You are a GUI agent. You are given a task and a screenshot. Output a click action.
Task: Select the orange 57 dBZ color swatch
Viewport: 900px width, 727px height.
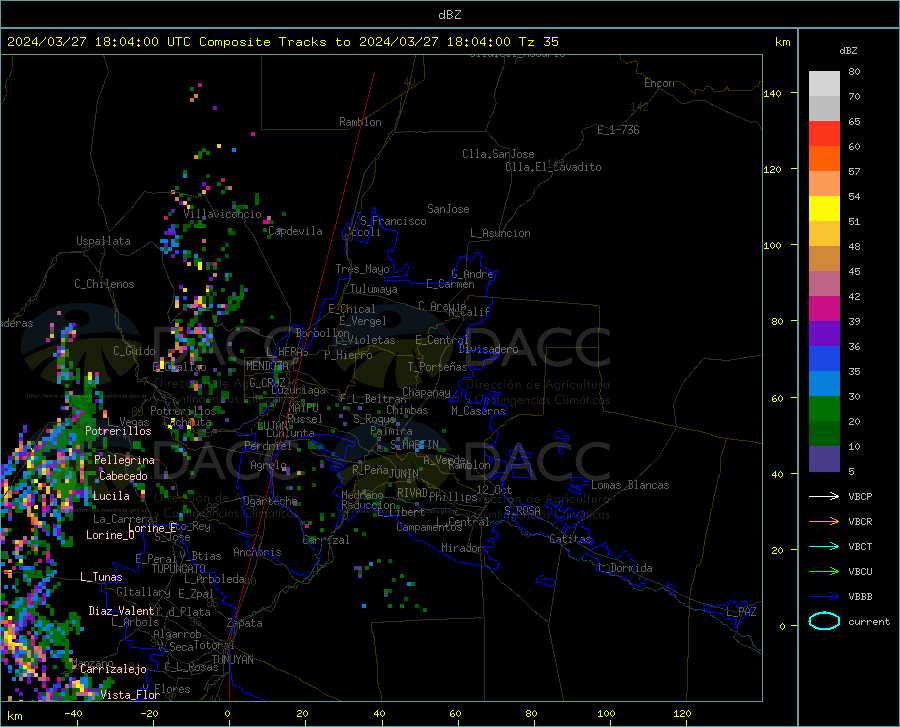824,159
